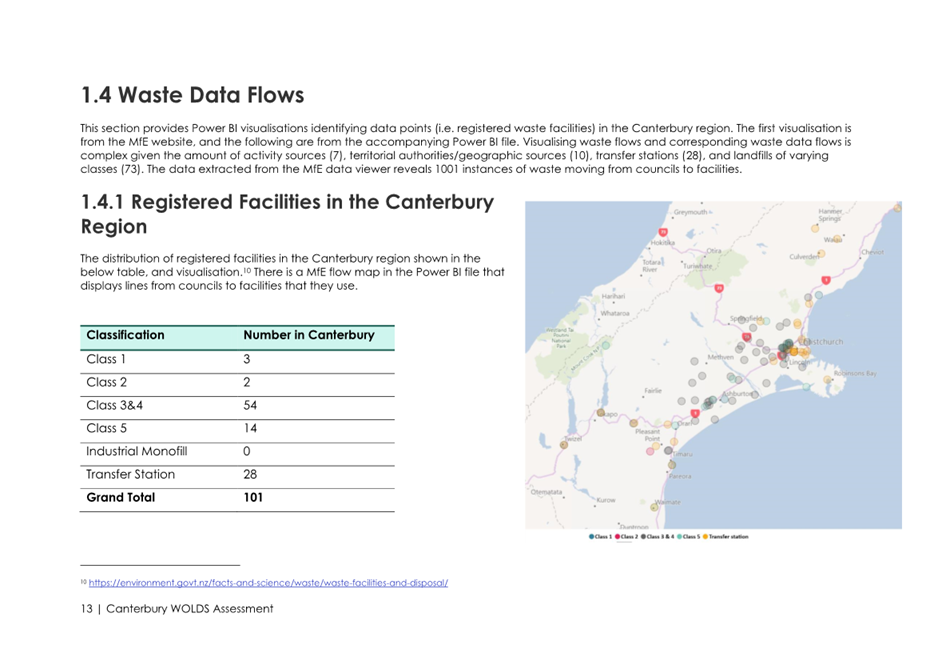Click the red highway shield near Culverden
Screen dimensions: 934x661
click(826, 280)
